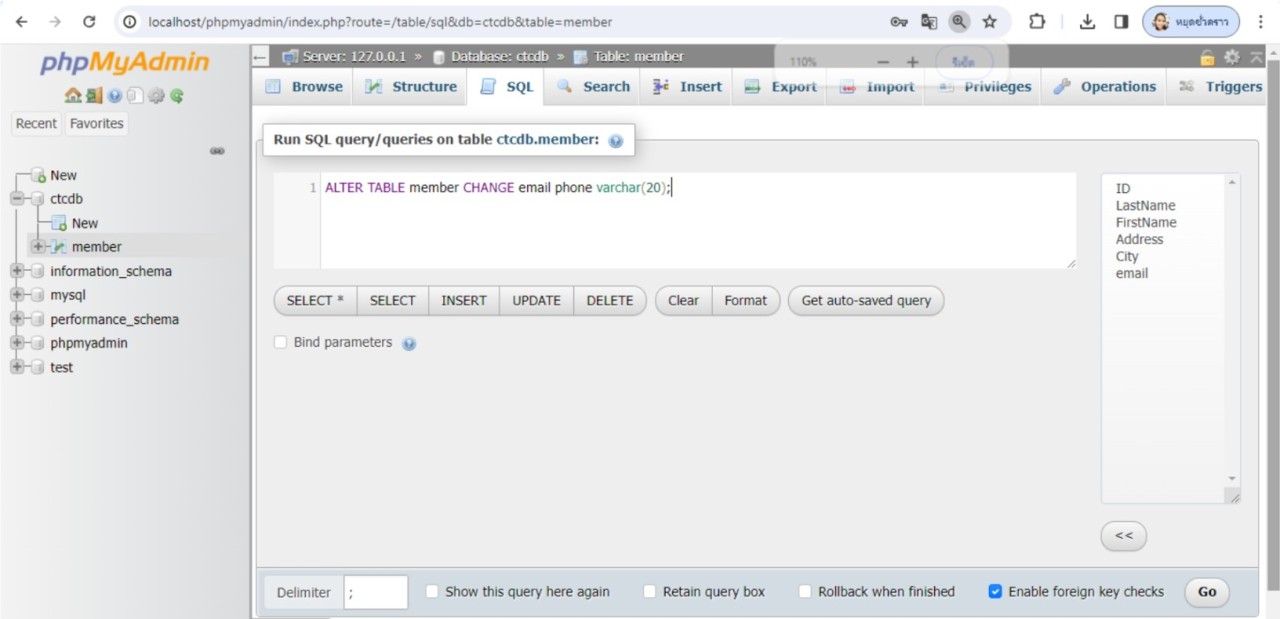Viewport: 1280px width, 619px height.
Task: Uncheck Enable foreign key checks
Action: (x=995, y=591)
